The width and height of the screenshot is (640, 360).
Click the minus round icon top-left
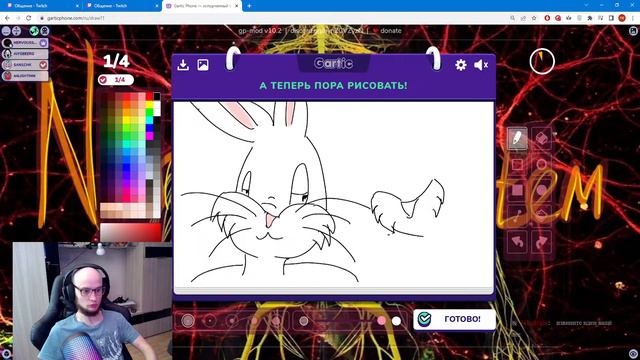pos(6,31)
